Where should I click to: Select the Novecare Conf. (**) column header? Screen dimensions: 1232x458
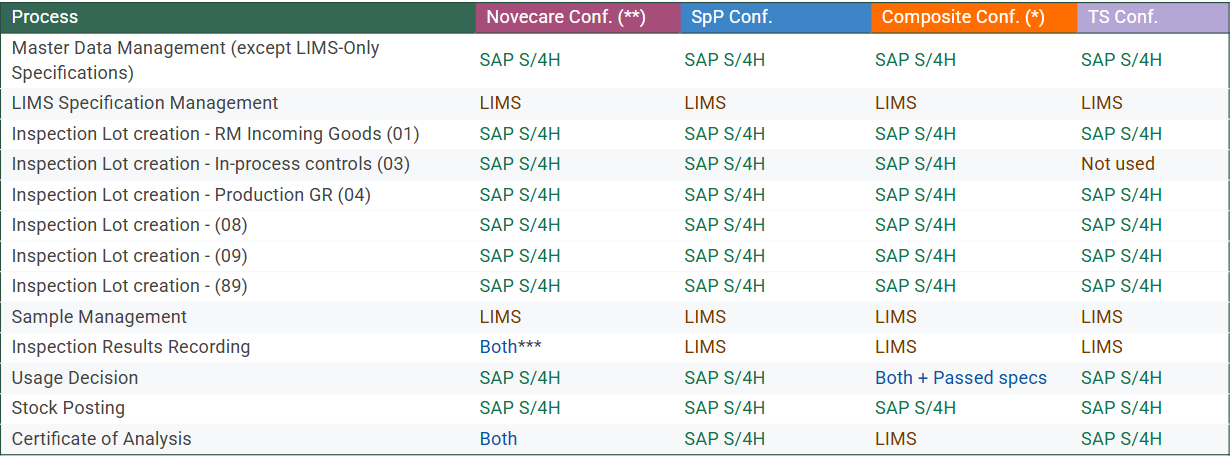coord(565,17)
